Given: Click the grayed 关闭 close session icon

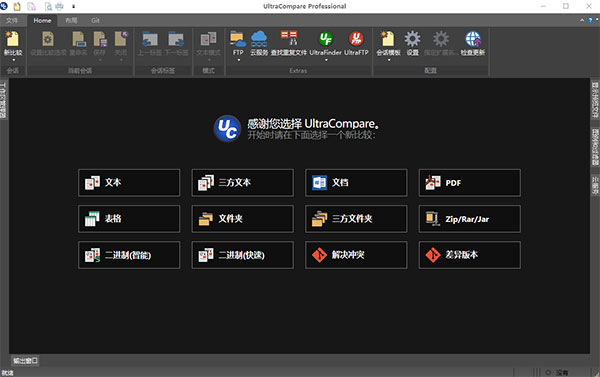Looking at the screenshot, I should click(121, 39).
